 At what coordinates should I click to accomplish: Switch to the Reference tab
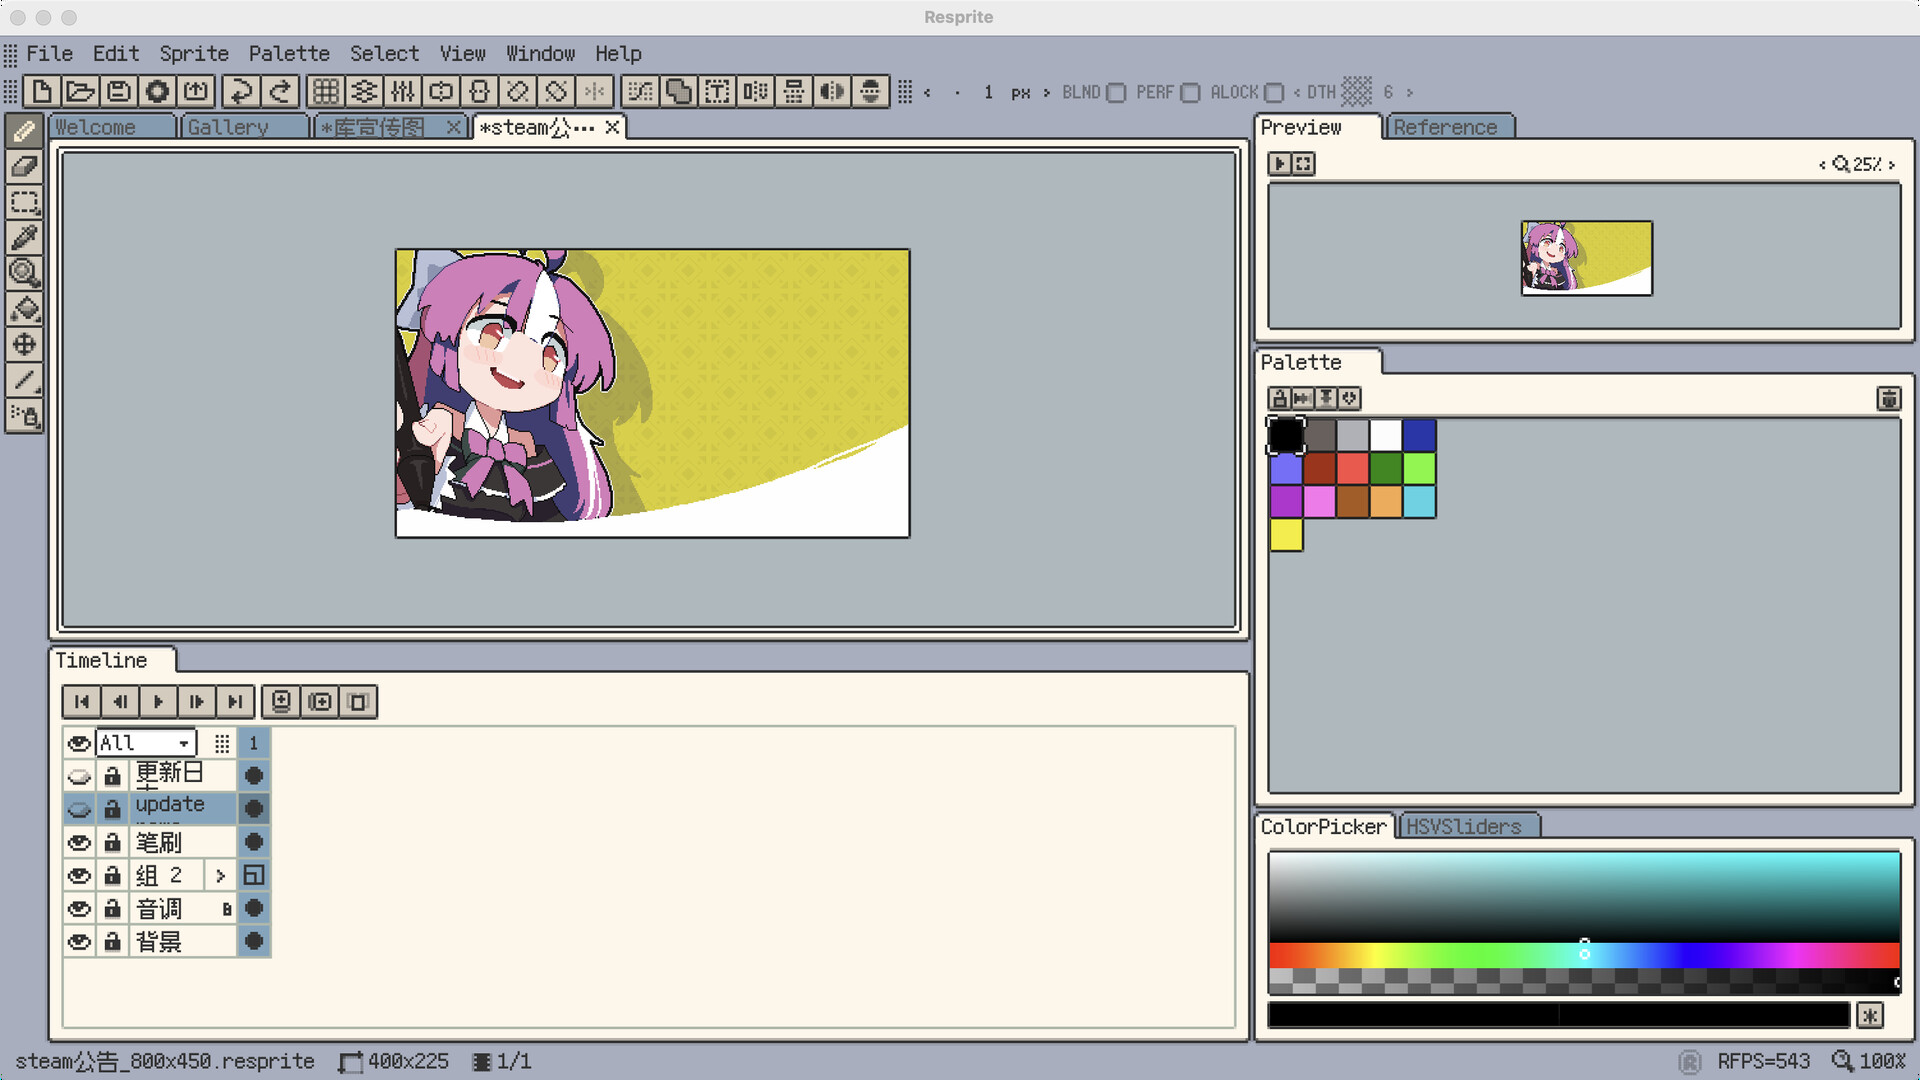[x=1445, y=128]
